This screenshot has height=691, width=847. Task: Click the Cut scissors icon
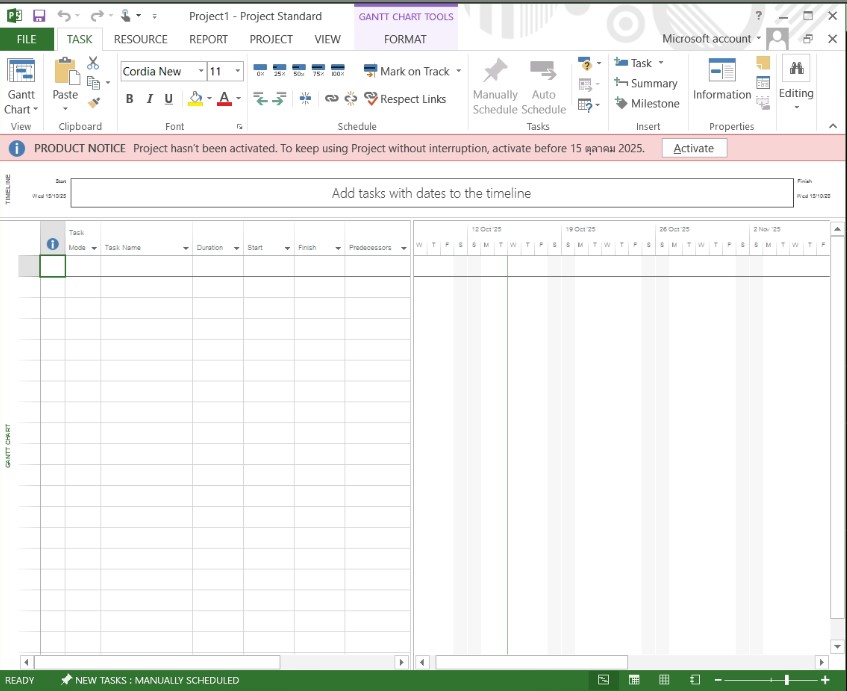point(93,63)
